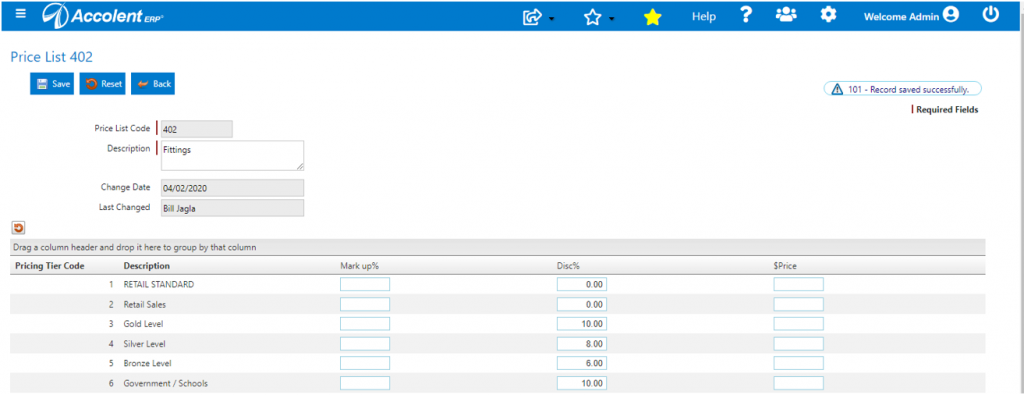The height and width of the screenshot is (395, 1024).
Task: Click the Save button
Action: pos(52,84)
